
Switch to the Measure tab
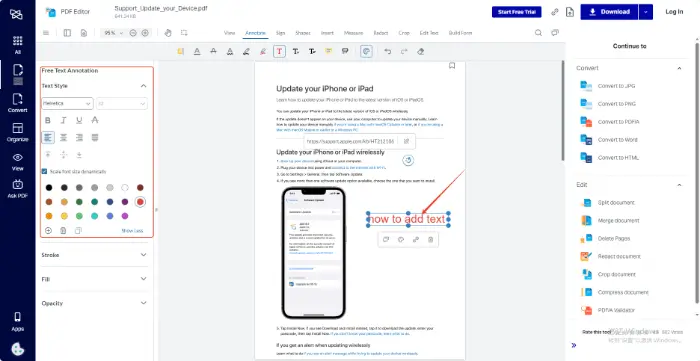tap(353, 33)
